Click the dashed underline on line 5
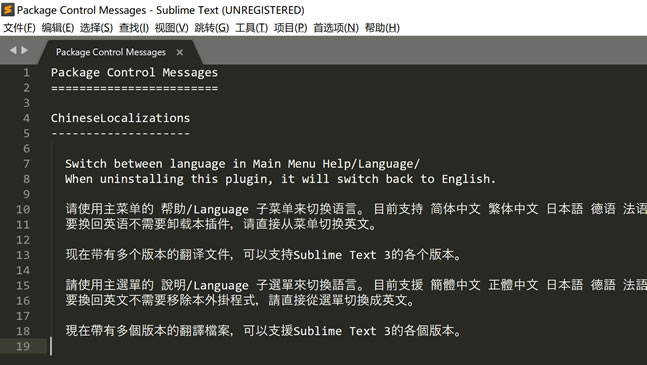The height and width of the screenshot is (365, 647). [120, 134]
